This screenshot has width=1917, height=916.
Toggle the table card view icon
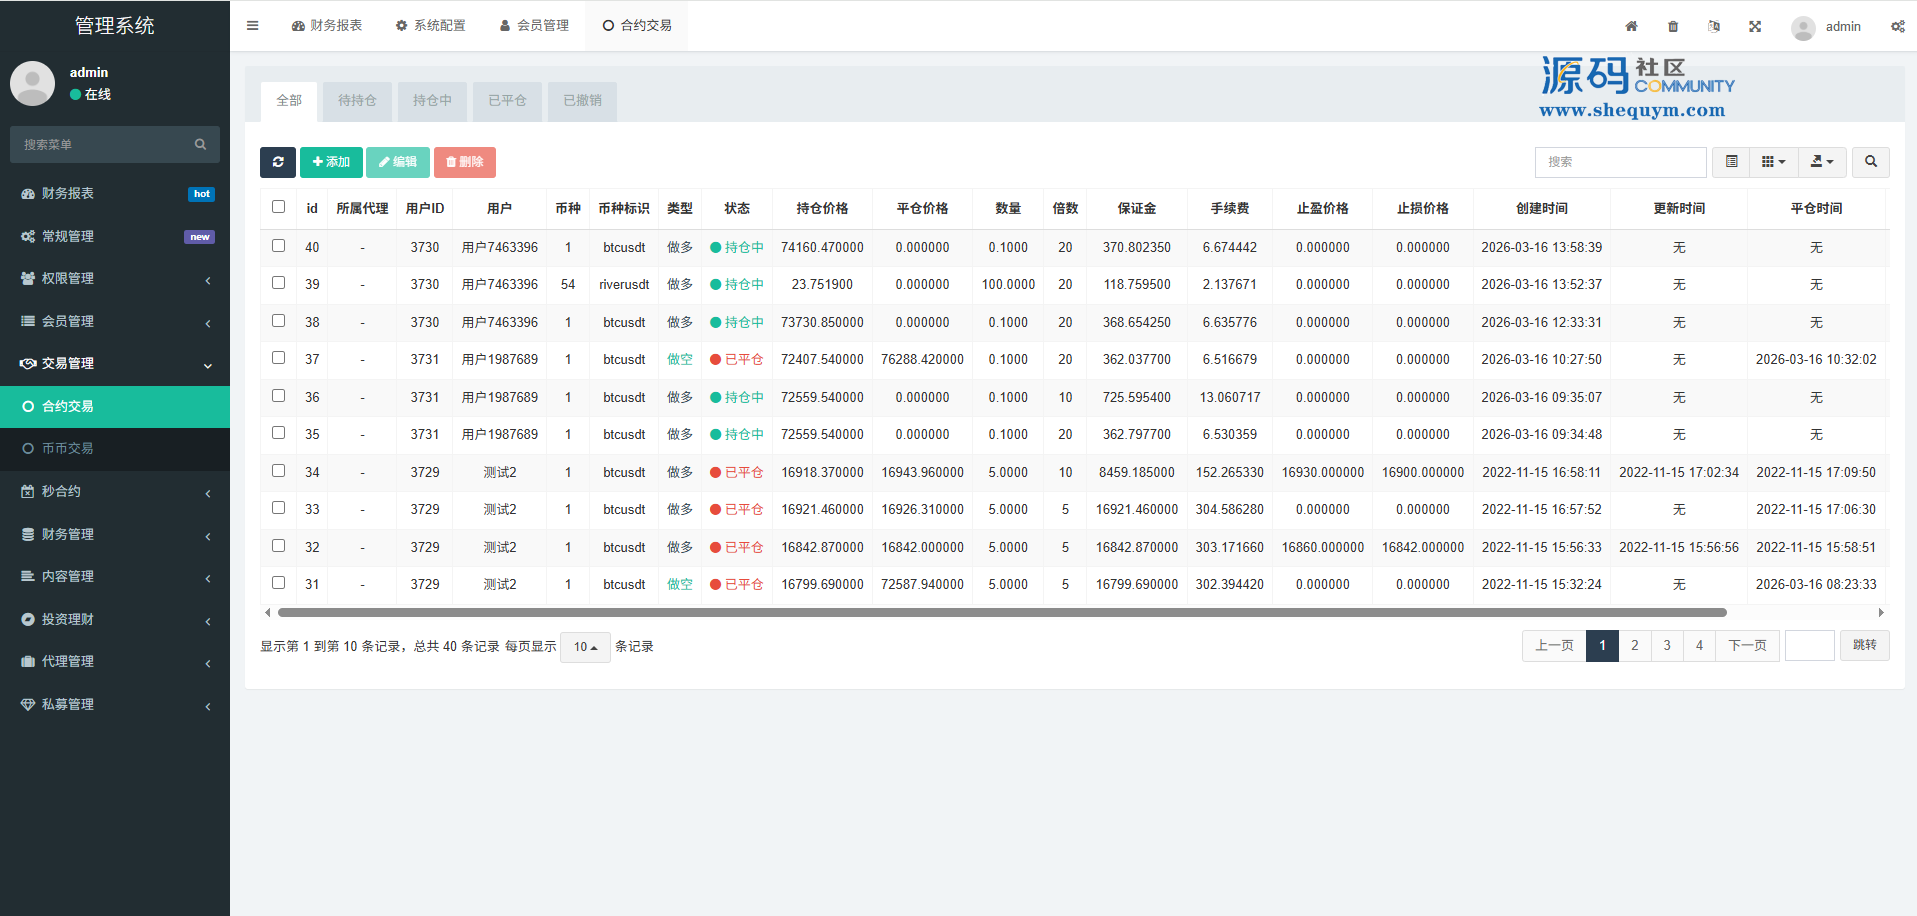point(1731,162)
